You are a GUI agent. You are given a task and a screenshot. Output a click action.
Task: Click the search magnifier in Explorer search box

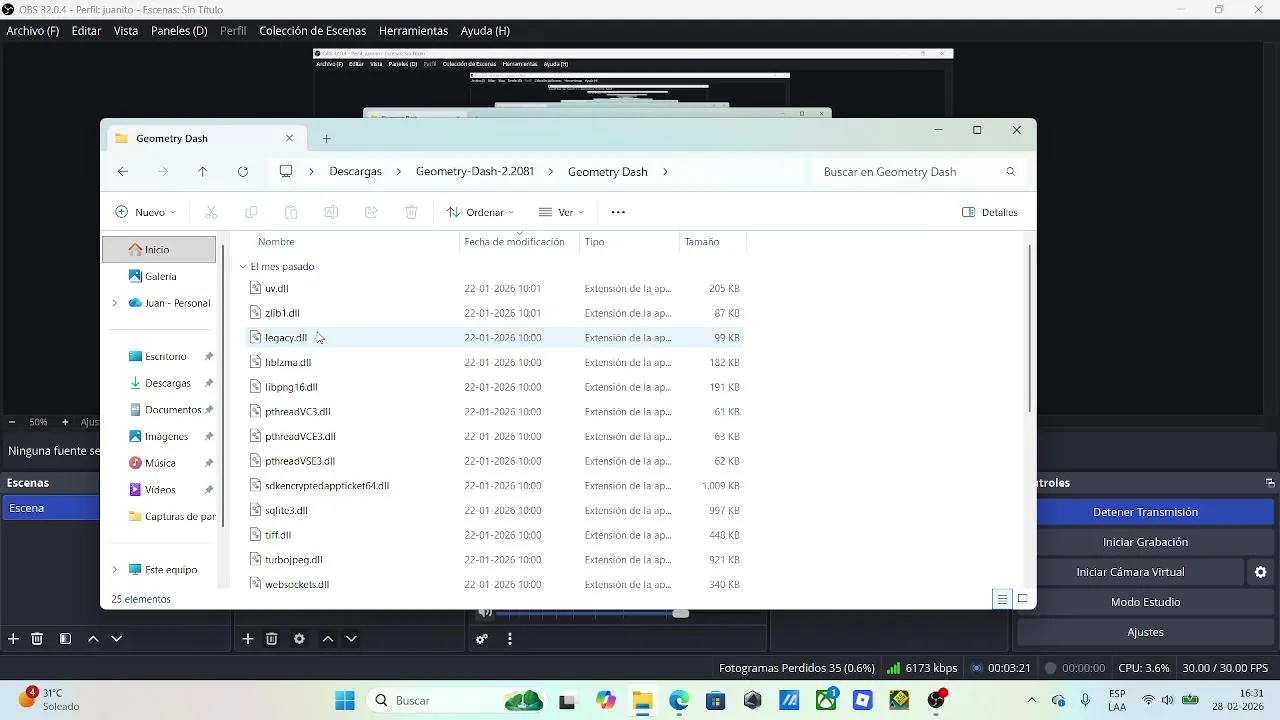tap(1010, 172)
